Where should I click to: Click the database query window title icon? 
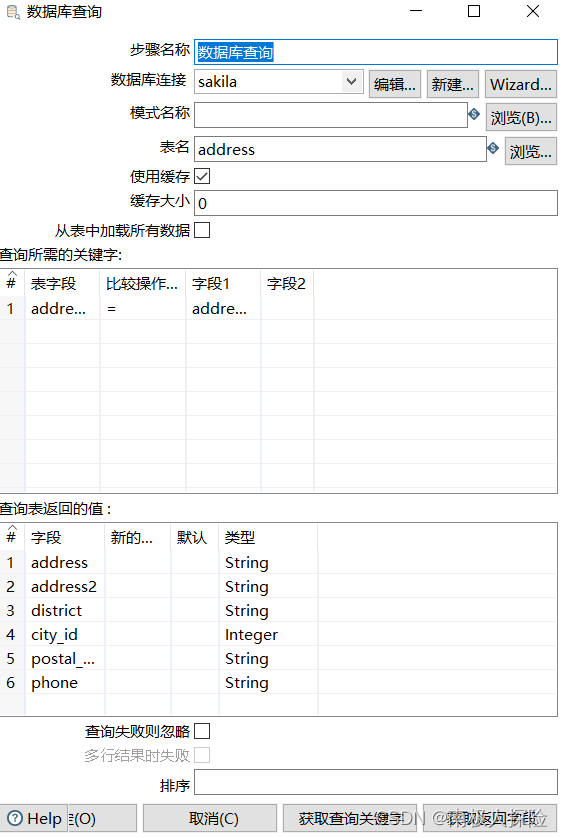point(13,12)
